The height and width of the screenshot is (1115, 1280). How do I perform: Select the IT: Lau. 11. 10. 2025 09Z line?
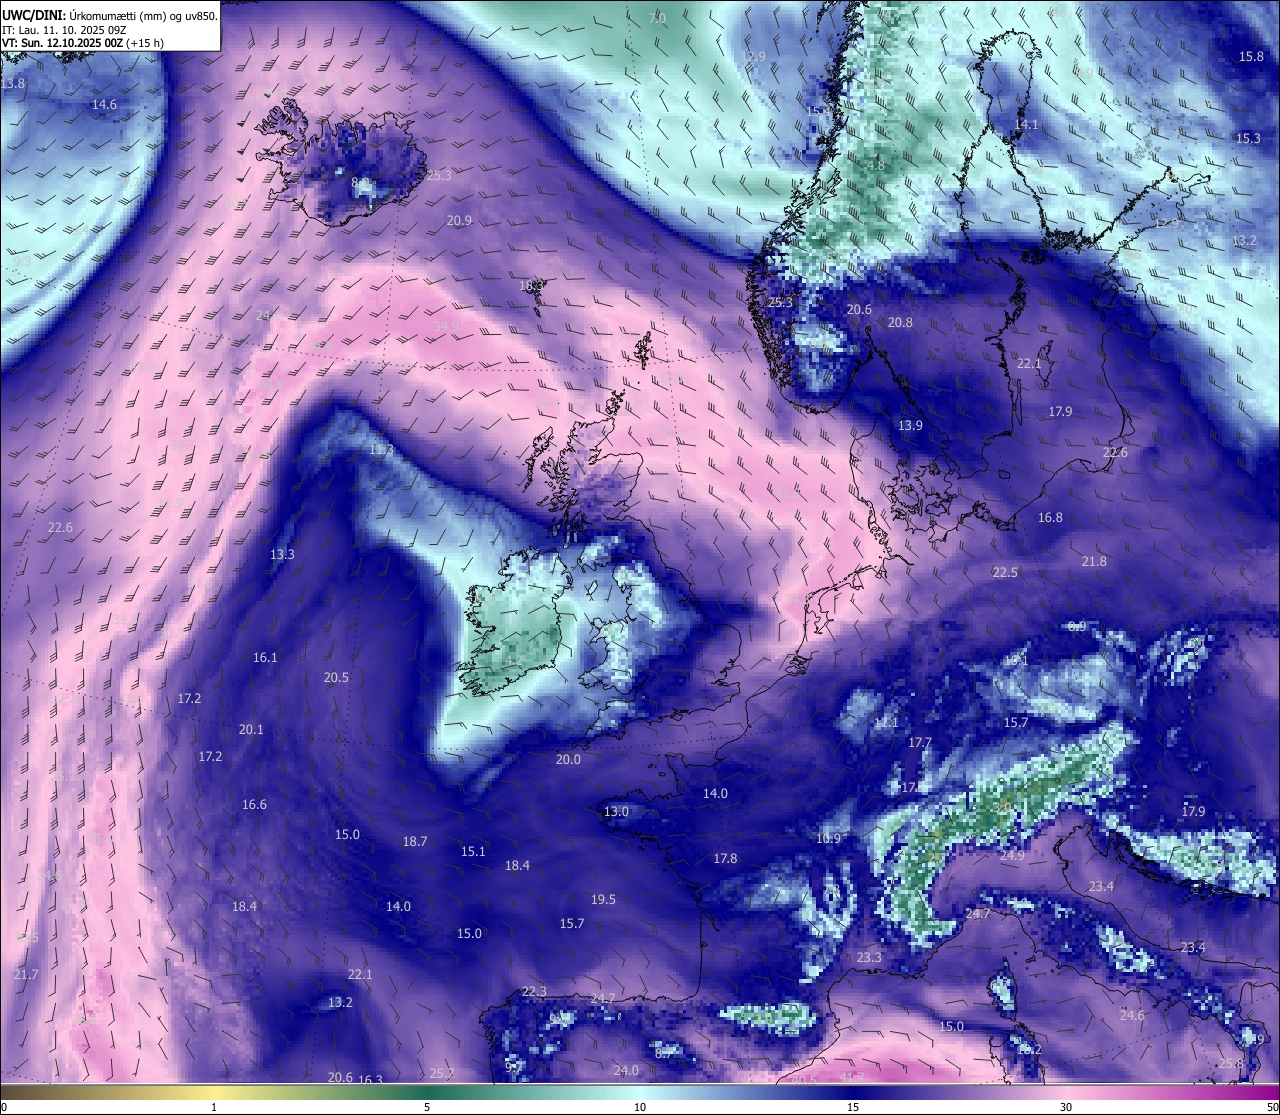click(65, 30)
